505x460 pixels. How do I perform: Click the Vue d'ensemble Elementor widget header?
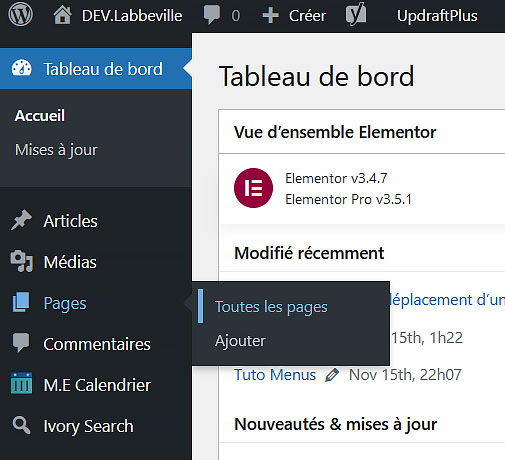[335, 132]
